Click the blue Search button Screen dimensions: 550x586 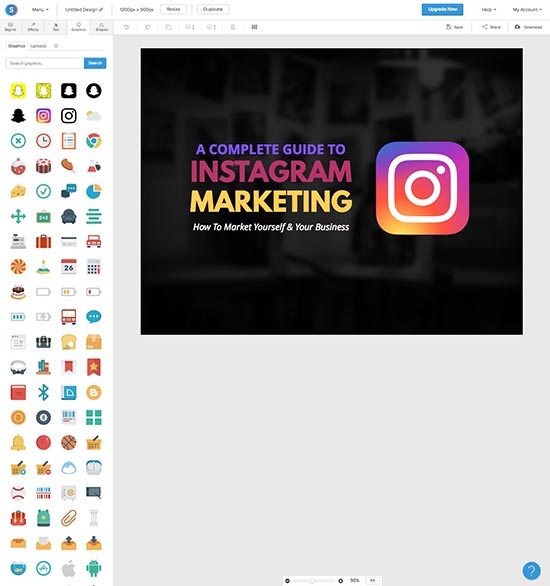(x=95, y=63)
